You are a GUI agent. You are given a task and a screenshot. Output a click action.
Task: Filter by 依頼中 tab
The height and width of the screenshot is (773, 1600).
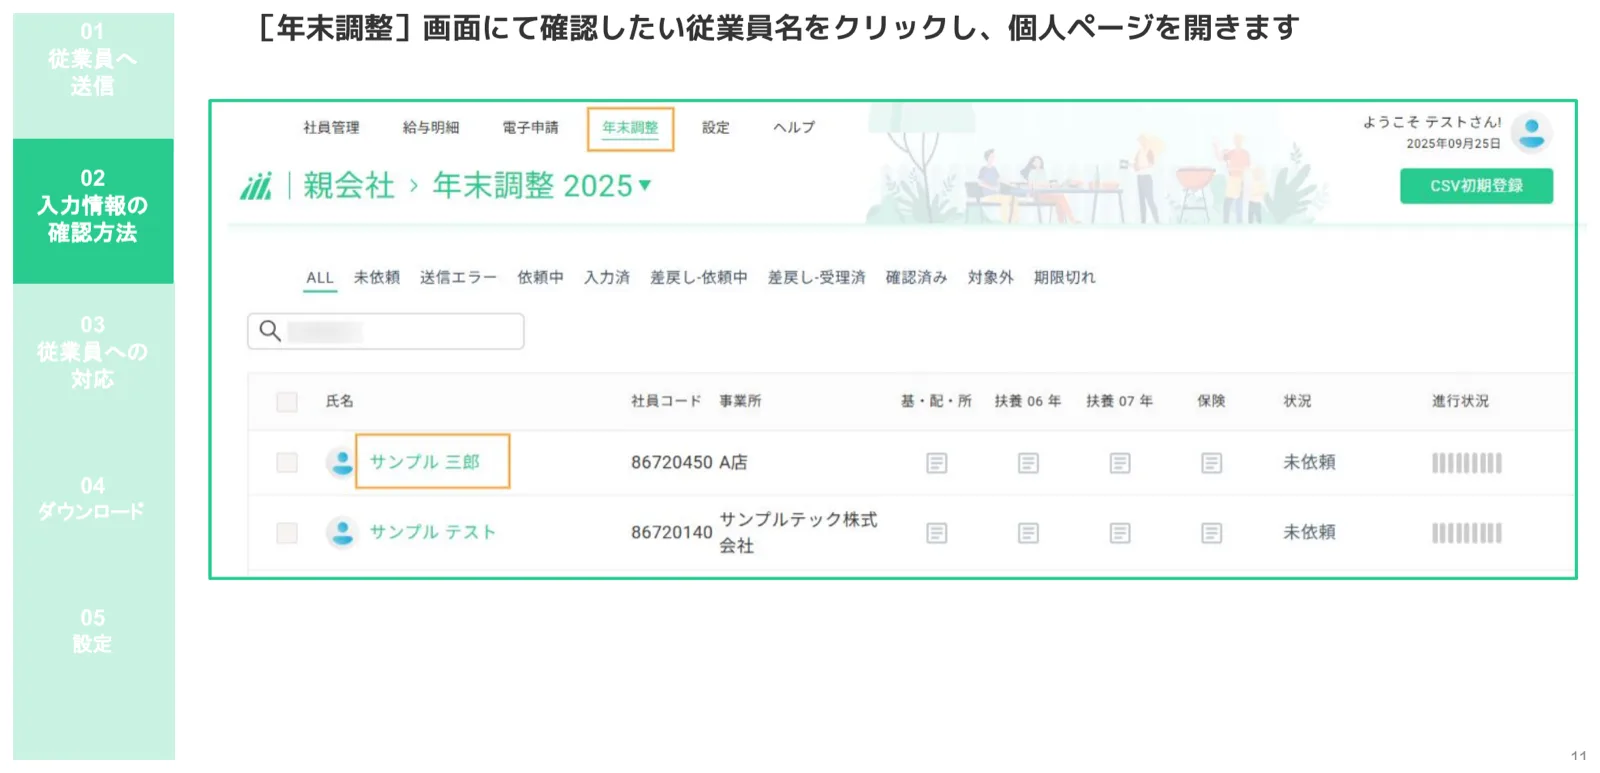click(540, 278)
